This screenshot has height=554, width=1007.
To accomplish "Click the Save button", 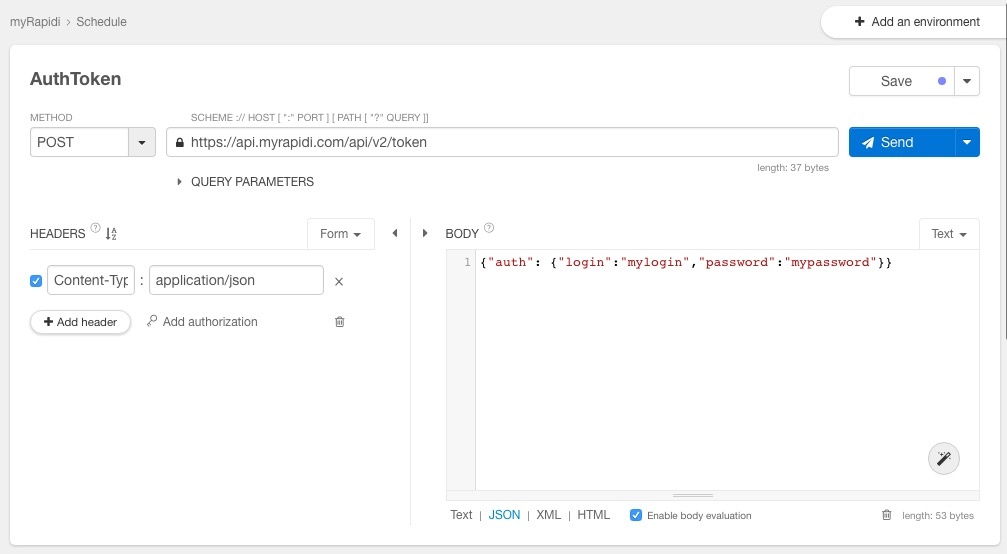I will tap(902, 82).
